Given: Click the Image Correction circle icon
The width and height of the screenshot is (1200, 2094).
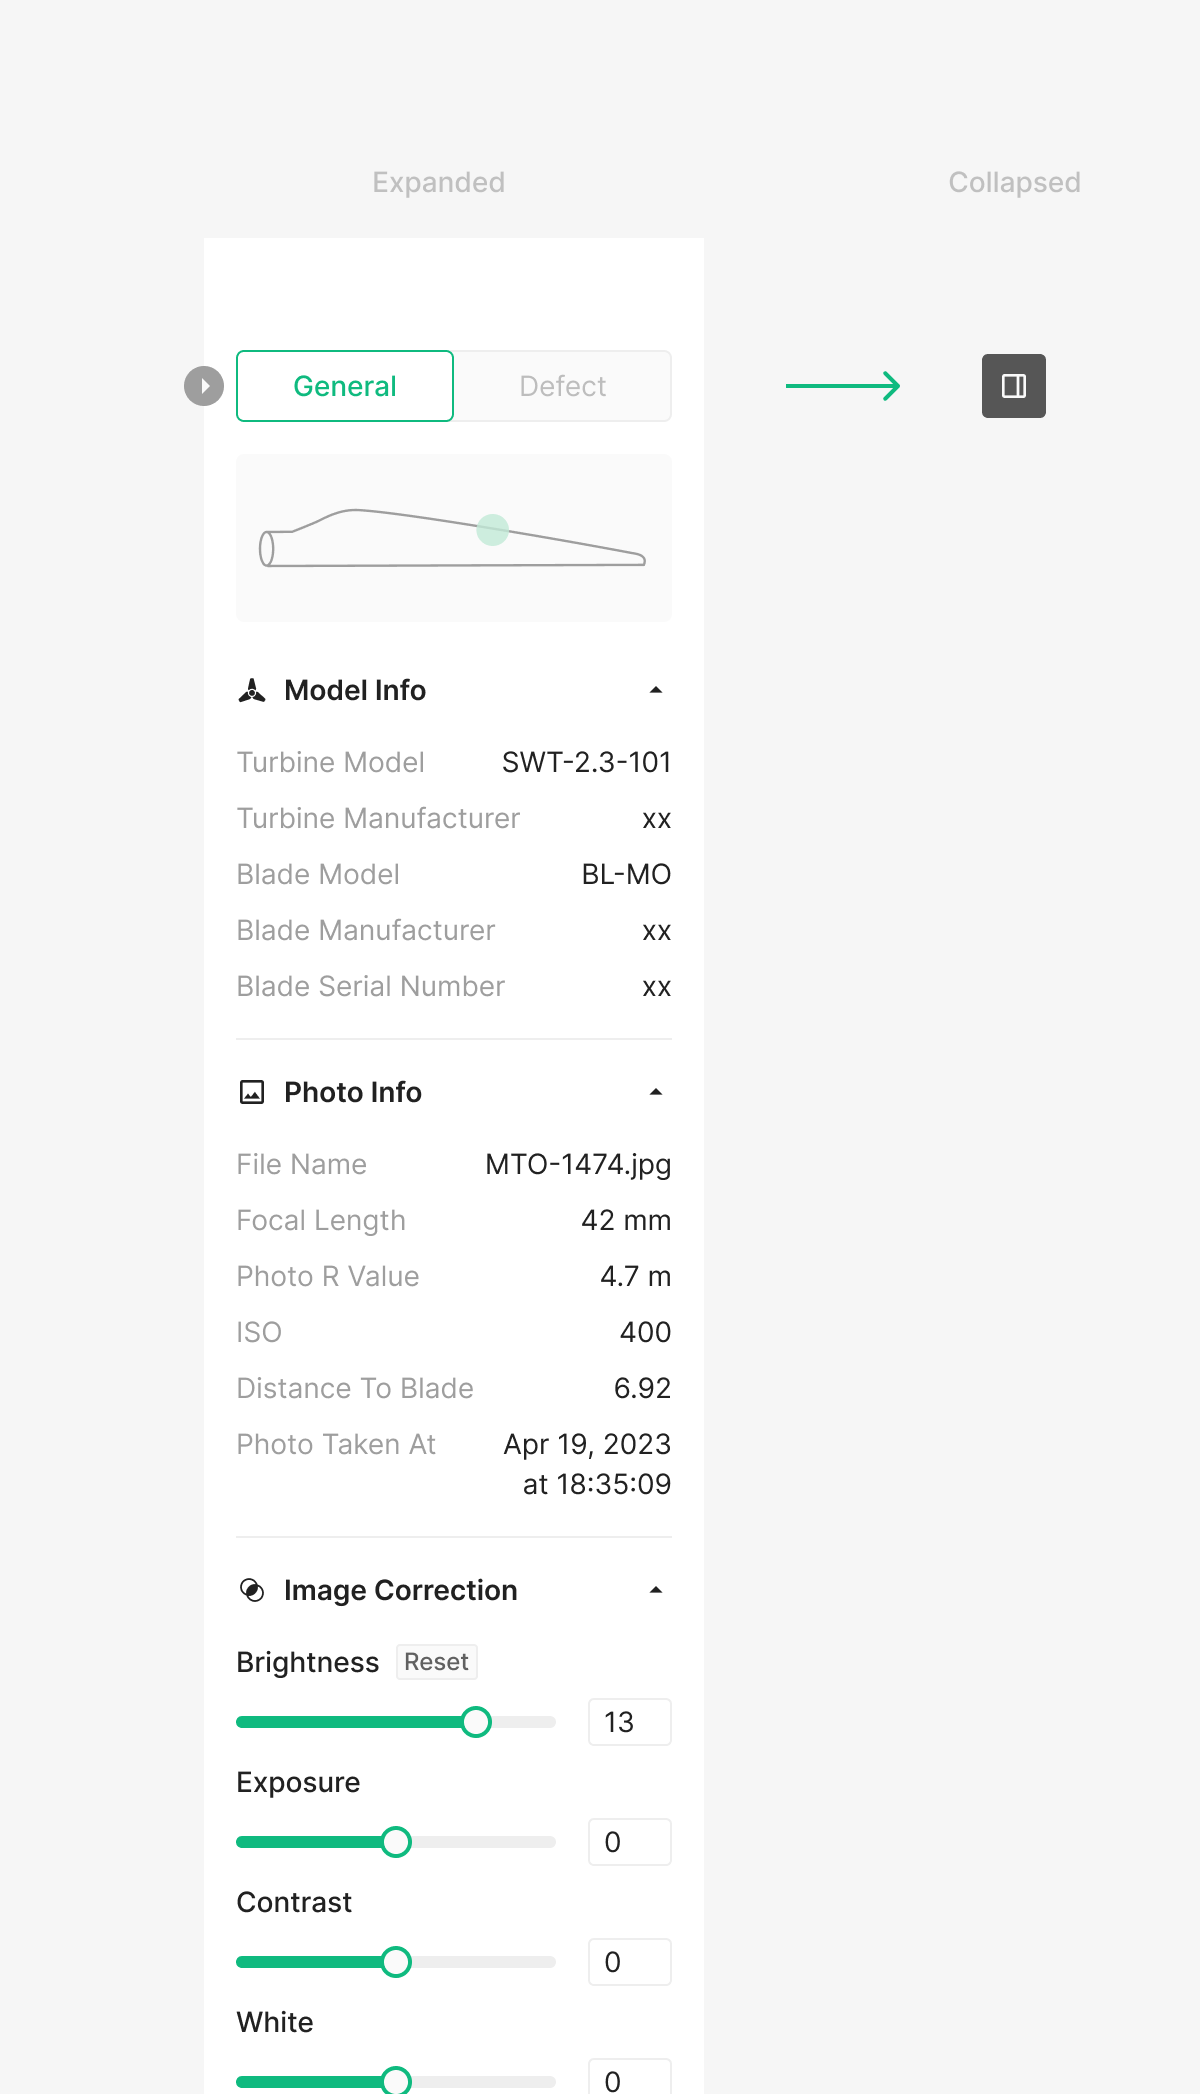Looking at the screenshot, I should [x=252, y=1590].
